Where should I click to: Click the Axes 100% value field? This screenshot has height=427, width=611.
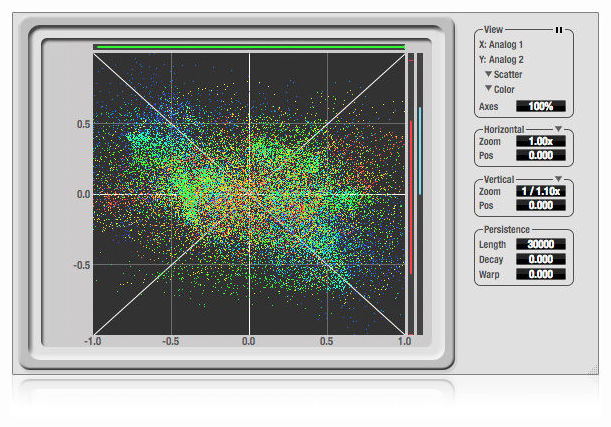click(541, 106)
